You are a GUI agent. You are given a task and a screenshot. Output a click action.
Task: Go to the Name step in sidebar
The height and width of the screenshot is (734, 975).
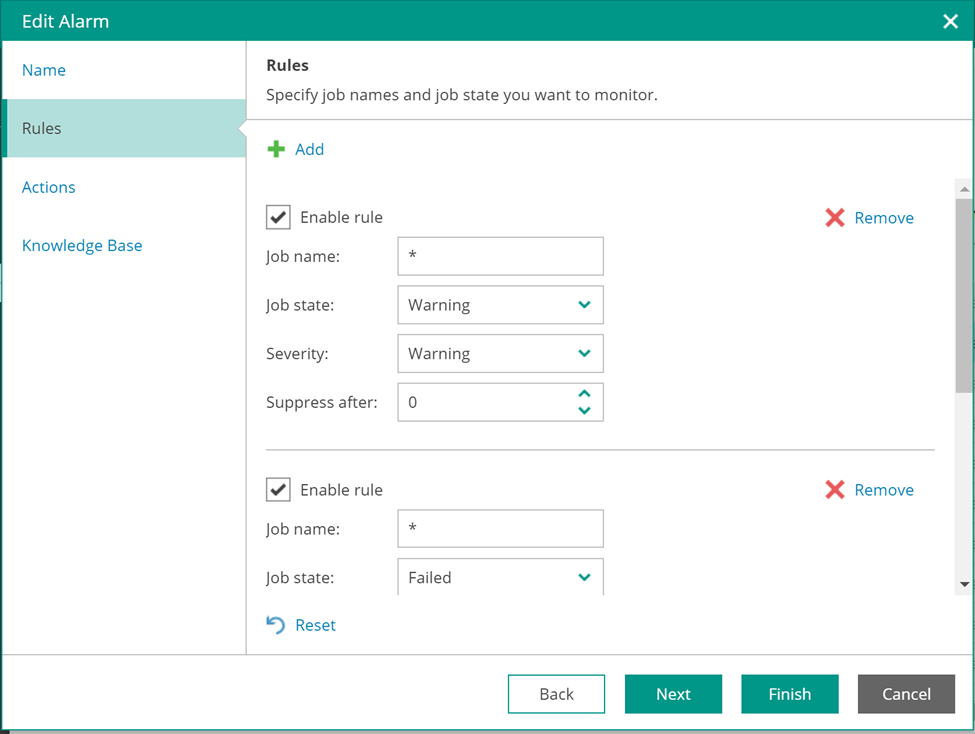point(44,70)
